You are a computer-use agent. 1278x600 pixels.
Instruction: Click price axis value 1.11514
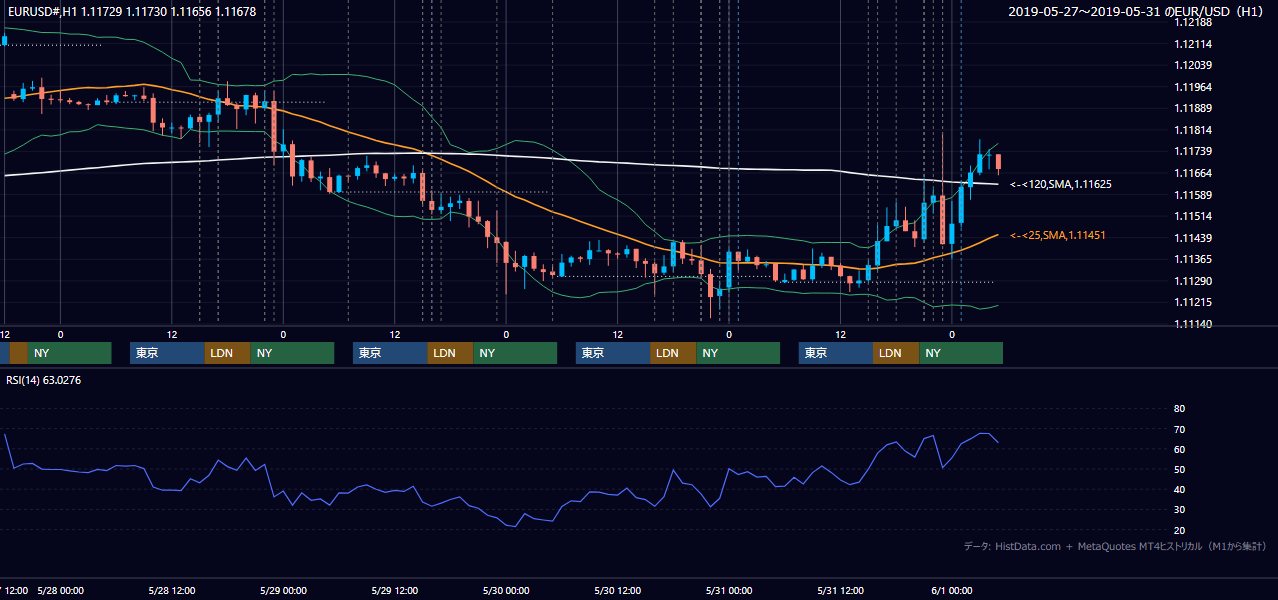click(1192, 216)
